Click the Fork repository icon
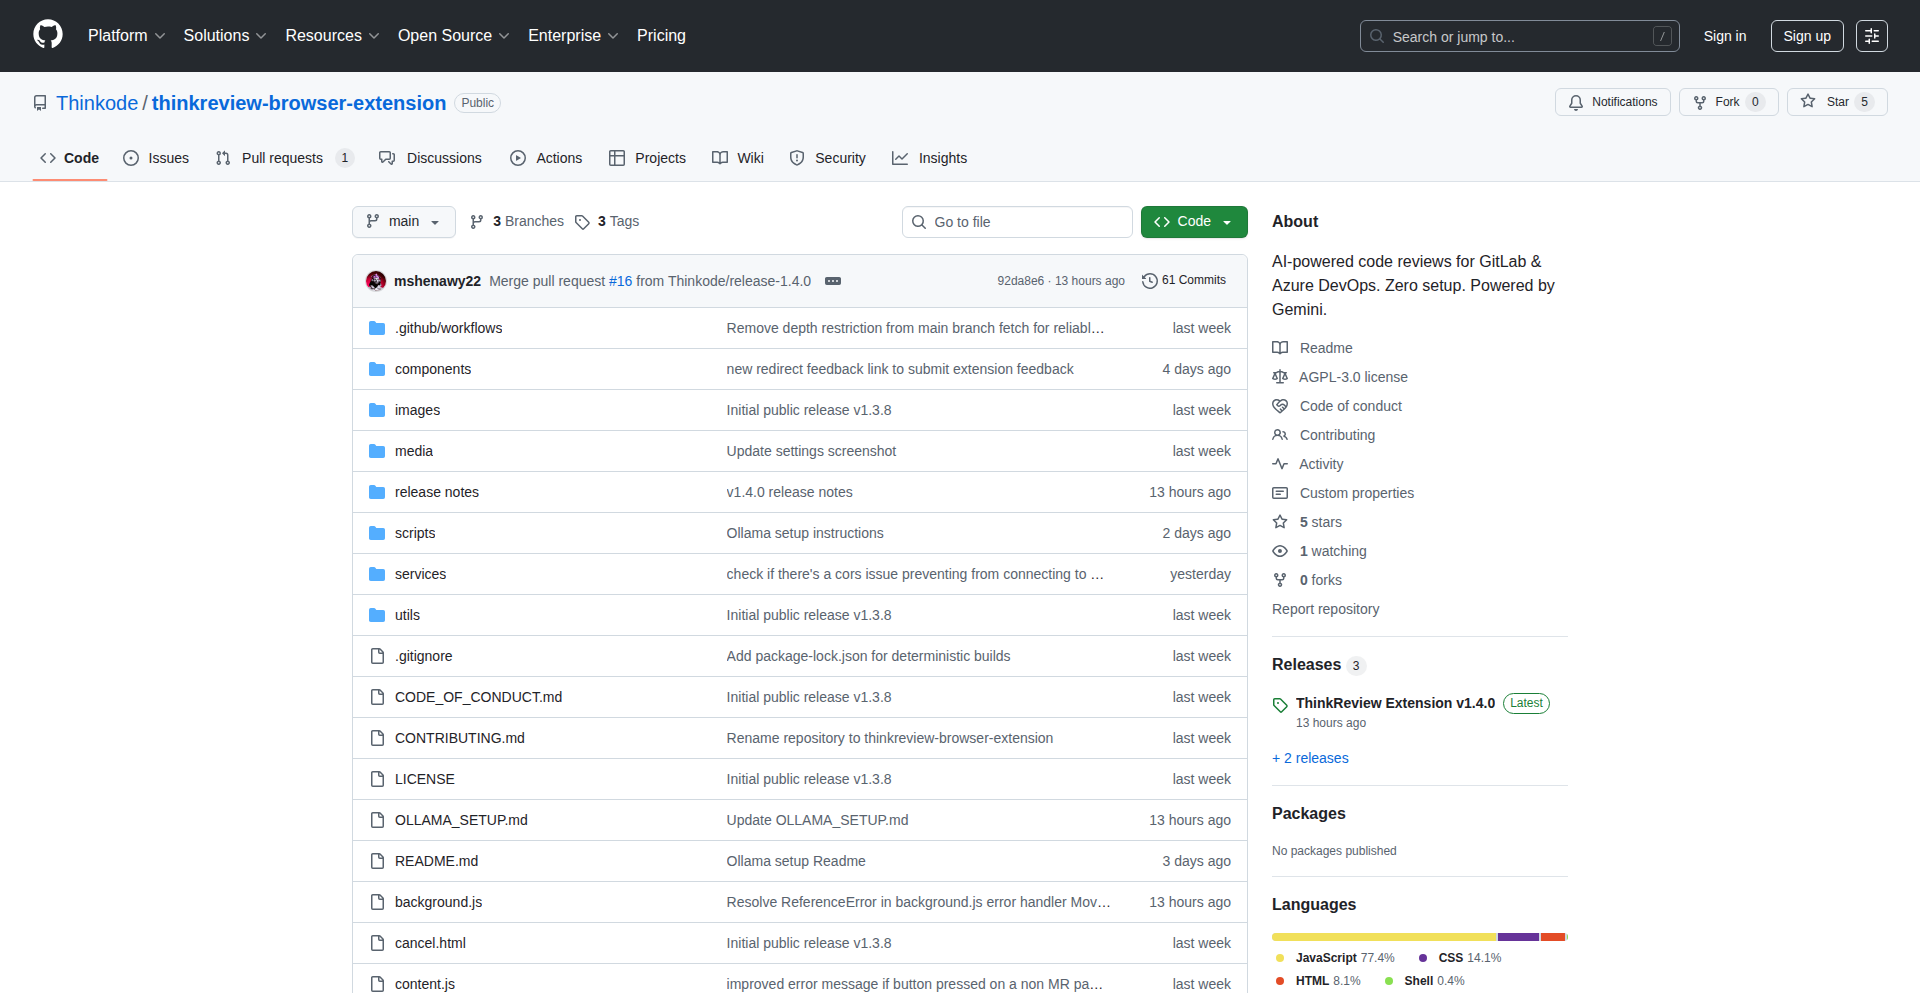Viewport: 1920px width, 993px height. (x=1700, y=102)
